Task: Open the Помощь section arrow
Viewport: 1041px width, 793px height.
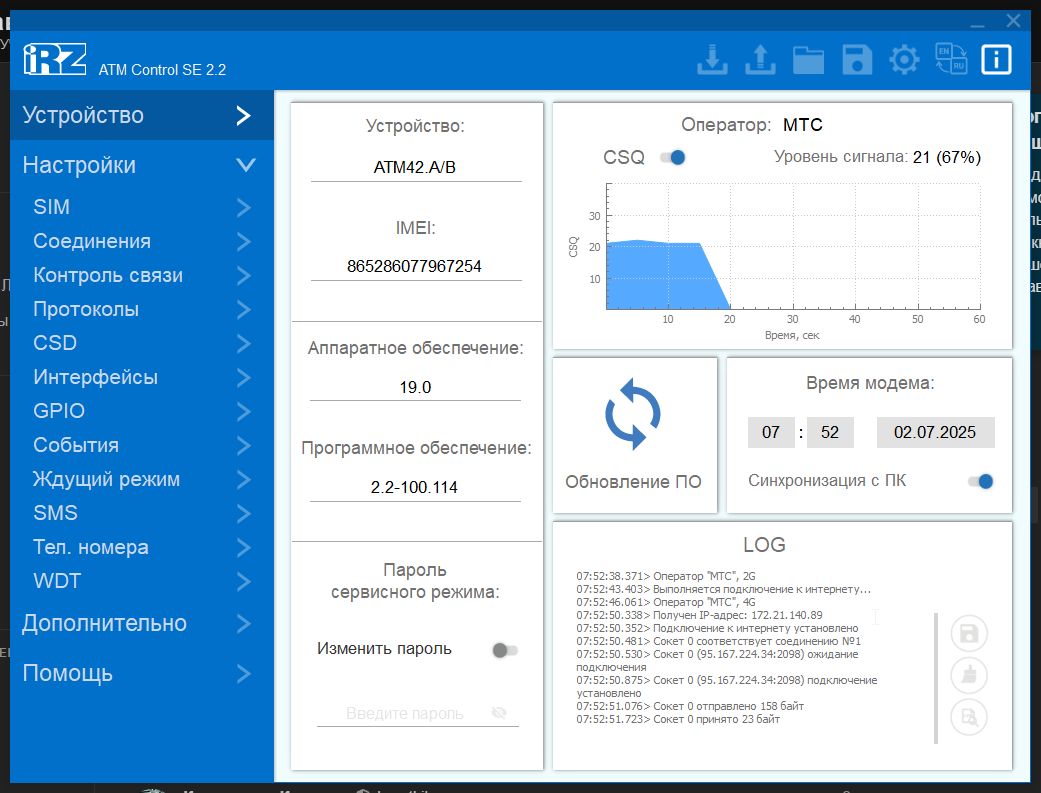Action: (x=244, y=673)
